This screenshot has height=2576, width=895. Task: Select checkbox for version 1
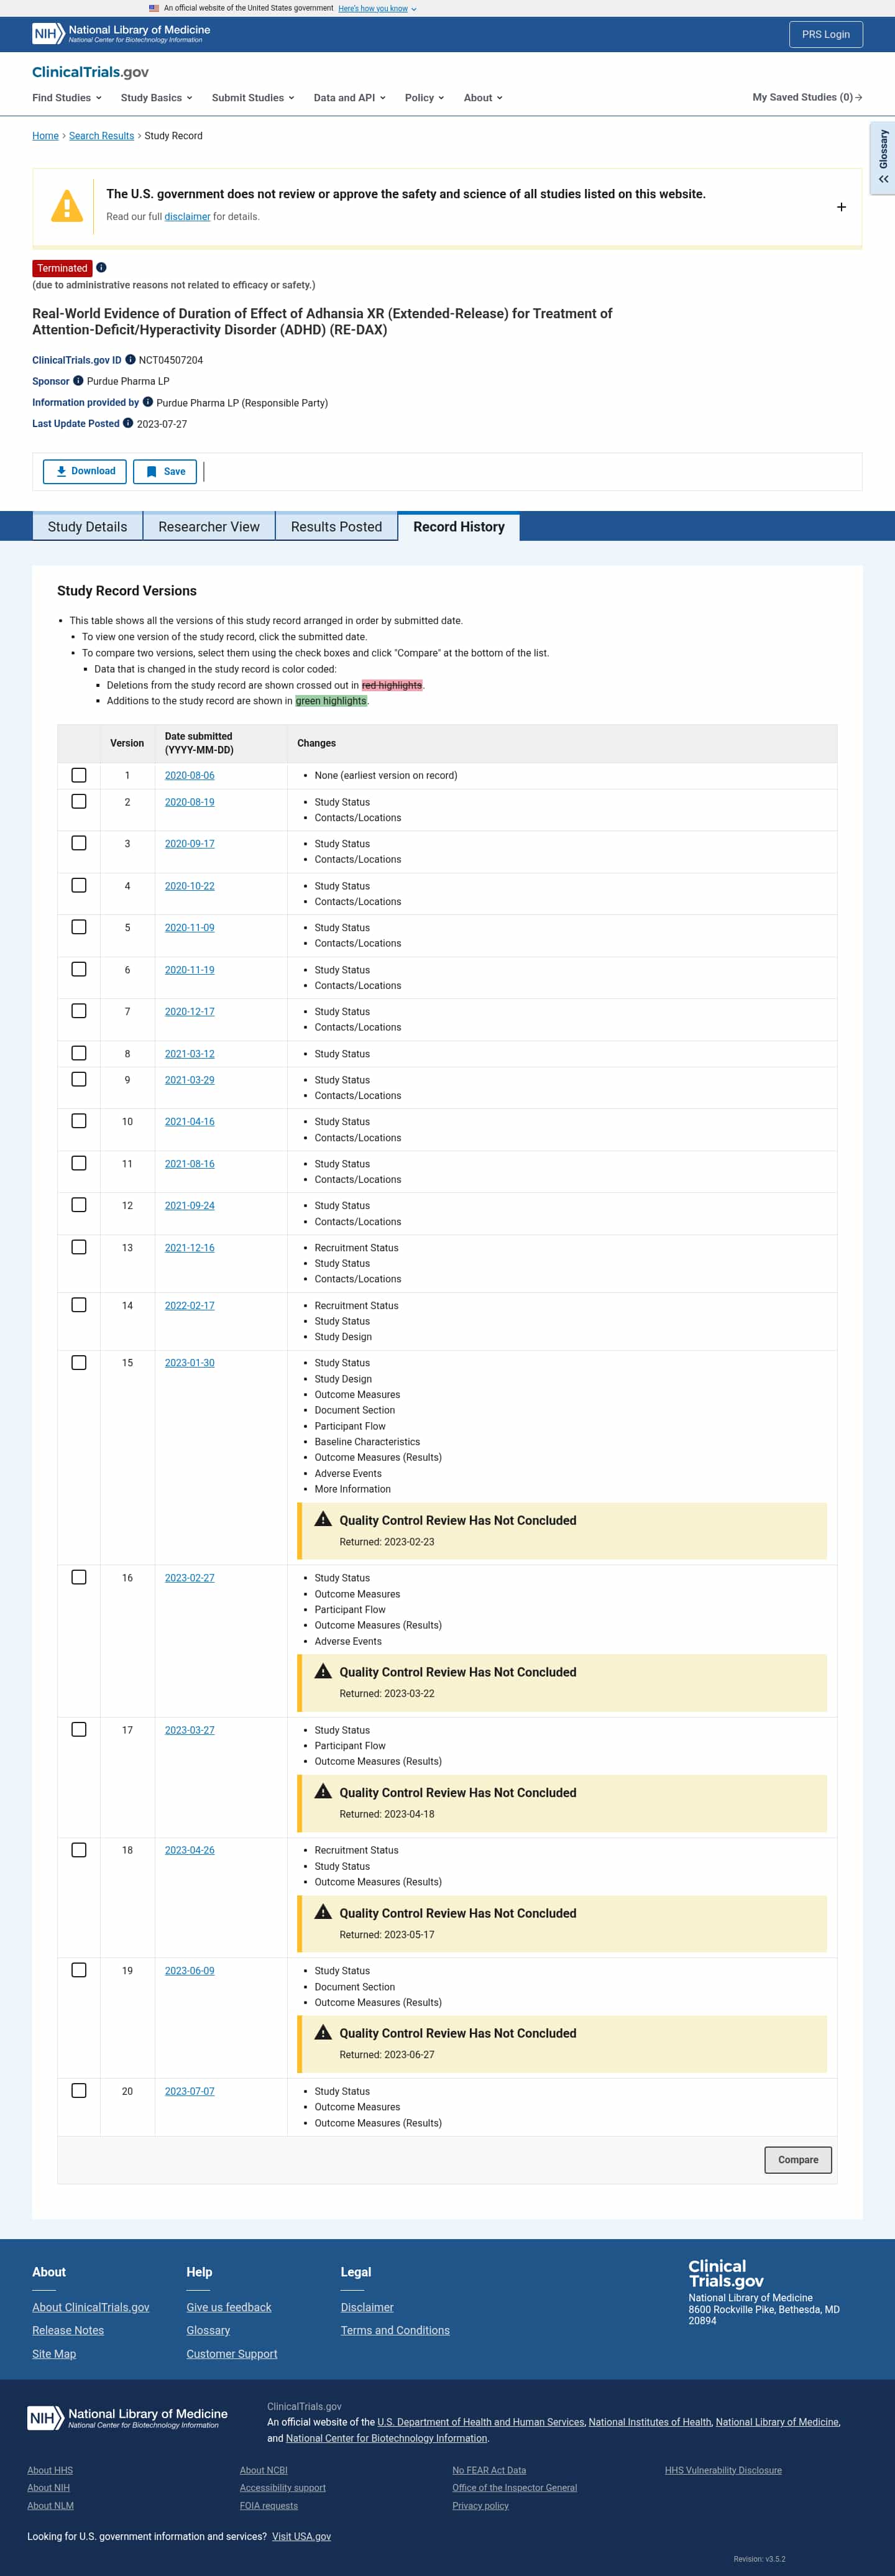(79, 775)
